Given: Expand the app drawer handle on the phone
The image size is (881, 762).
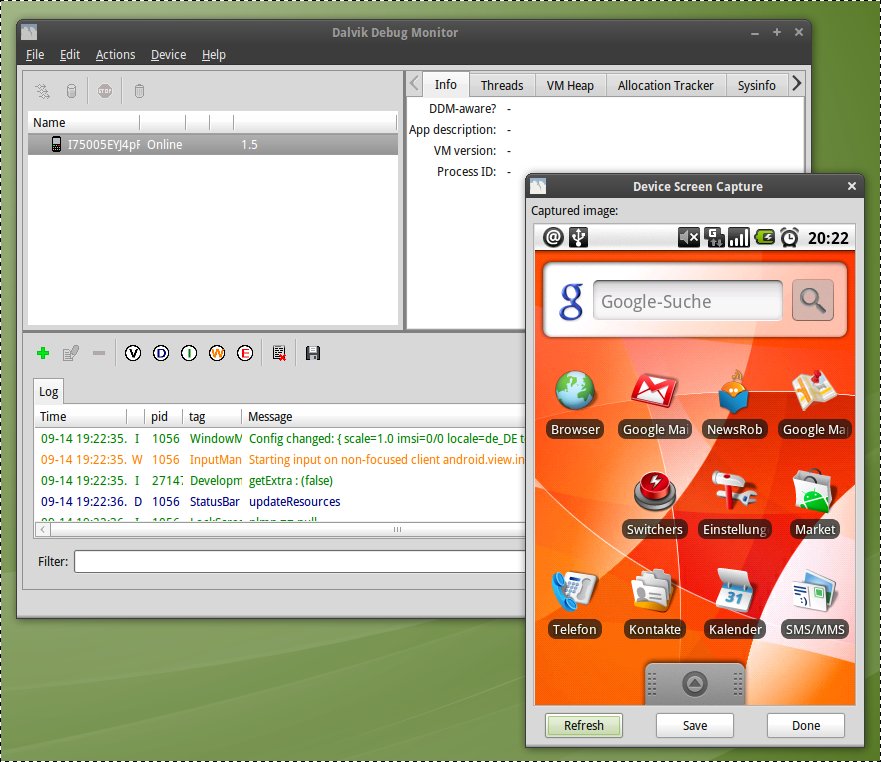Looking at the screenshot, I should [695, 683].
